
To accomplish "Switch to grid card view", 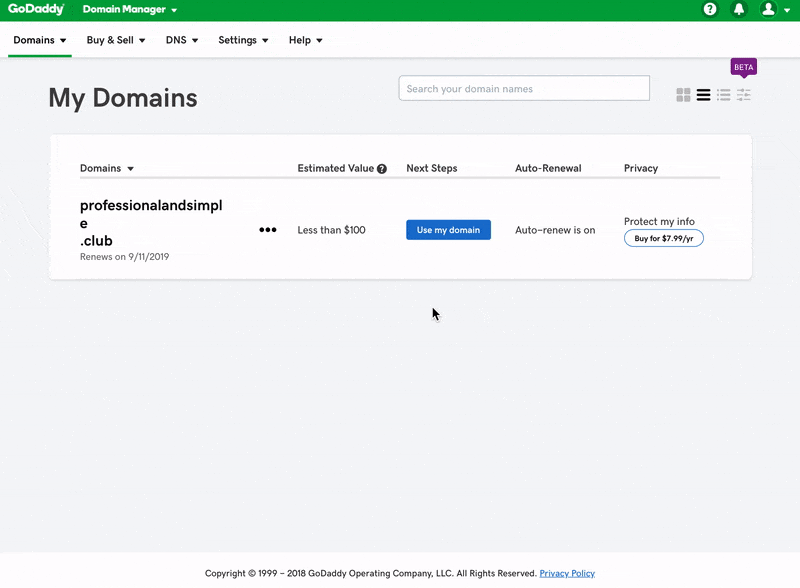I will (x=683, y=95).
